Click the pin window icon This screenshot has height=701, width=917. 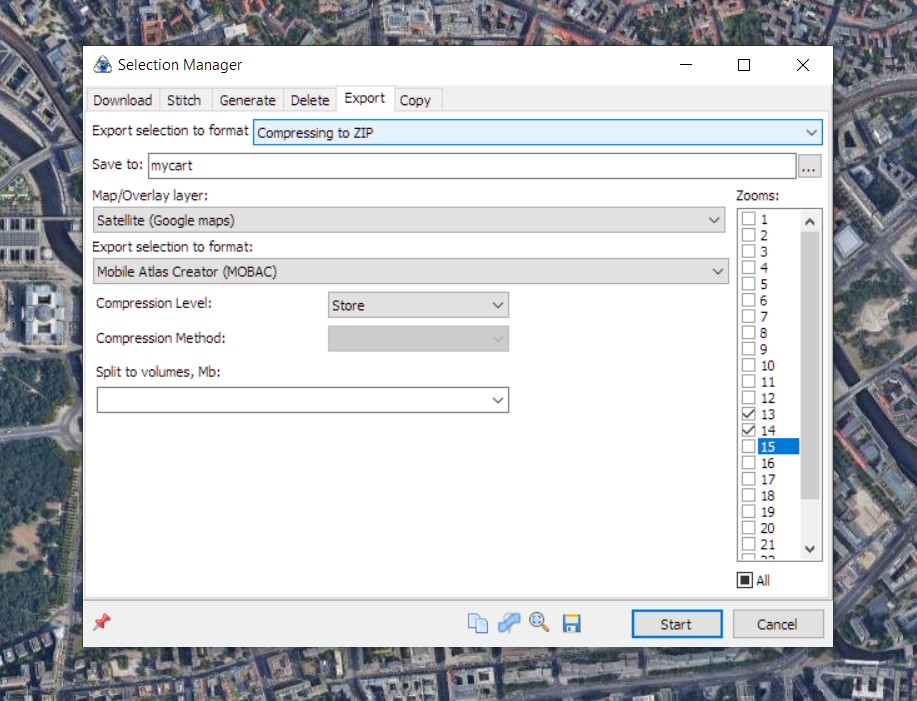[x=101, y=623]
